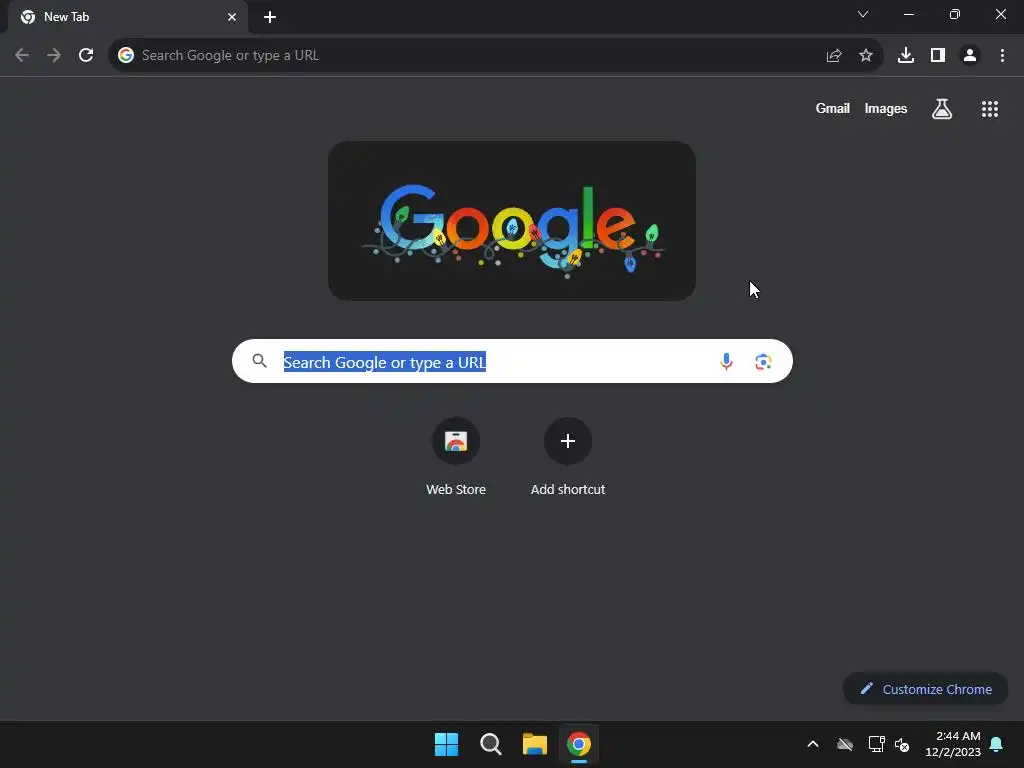Click the magnifier icon in search box
The width and height of the screenshot is (1024, 768).
tap(259, 361)
